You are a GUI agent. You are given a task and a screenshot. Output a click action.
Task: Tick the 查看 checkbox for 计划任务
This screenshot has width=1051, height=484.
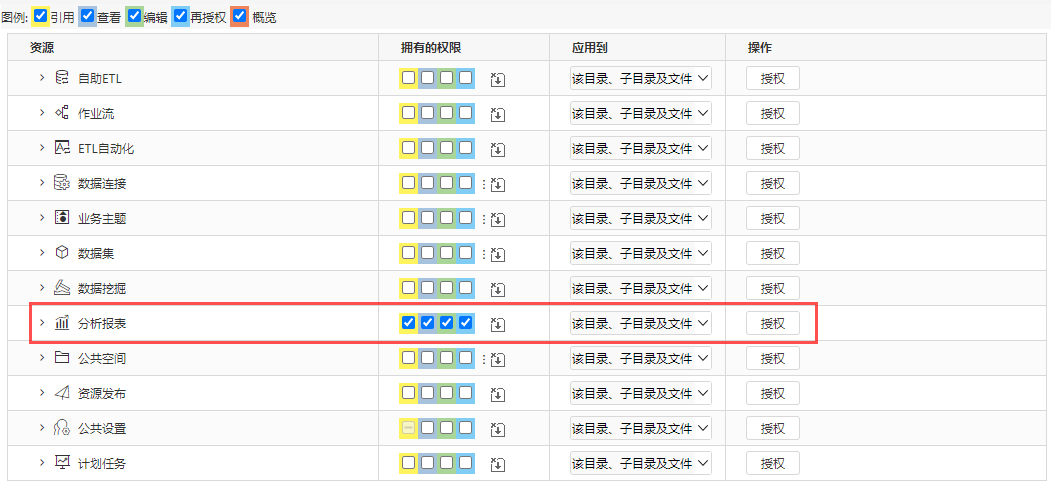point(428,463)
